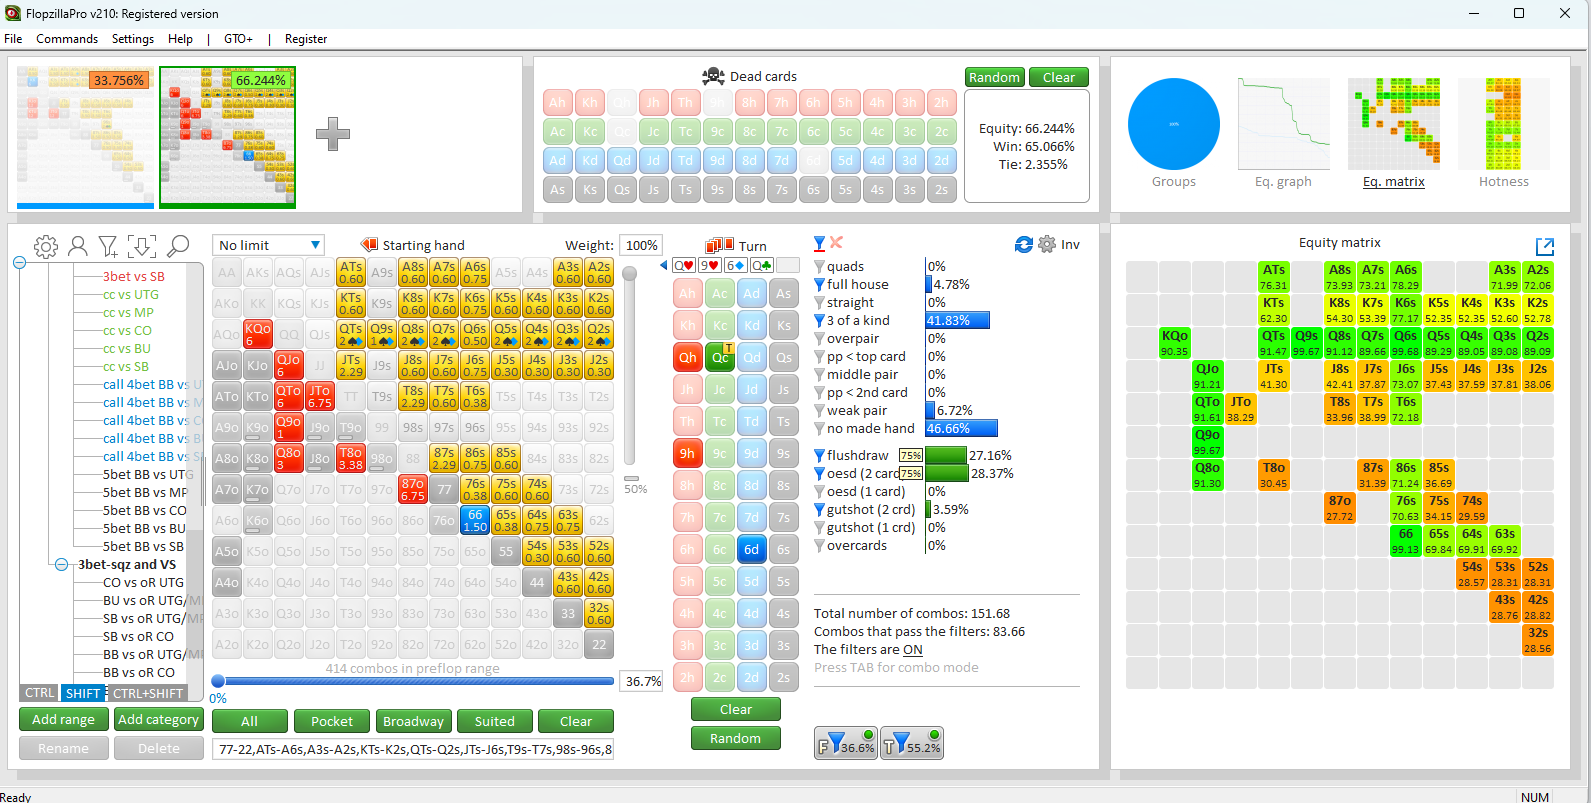Click the add filter funnel icon
This screenshot has height=803, width=1591.
109,246
